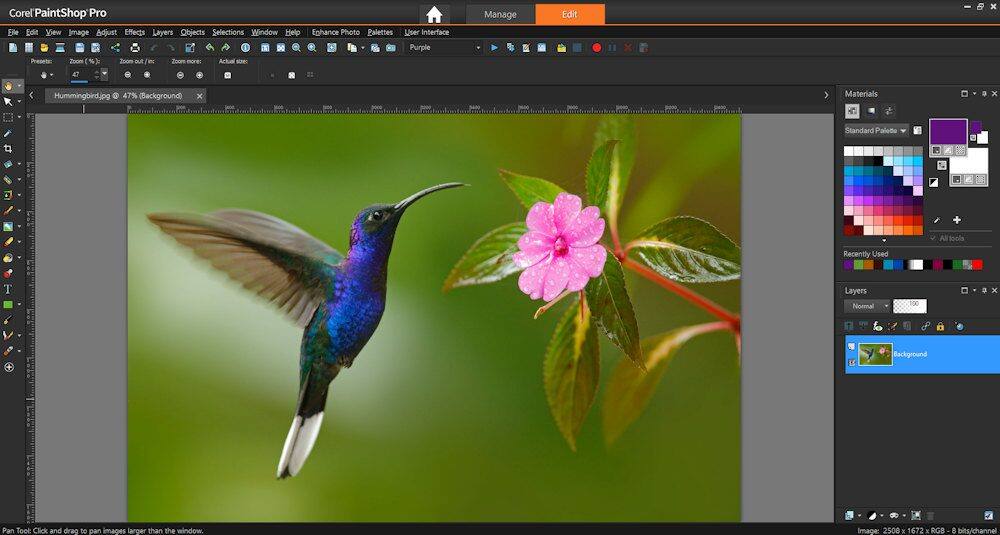Open the Adjust menu
Viewport: 1000px width, 535px height.
(x=107, y=32)
